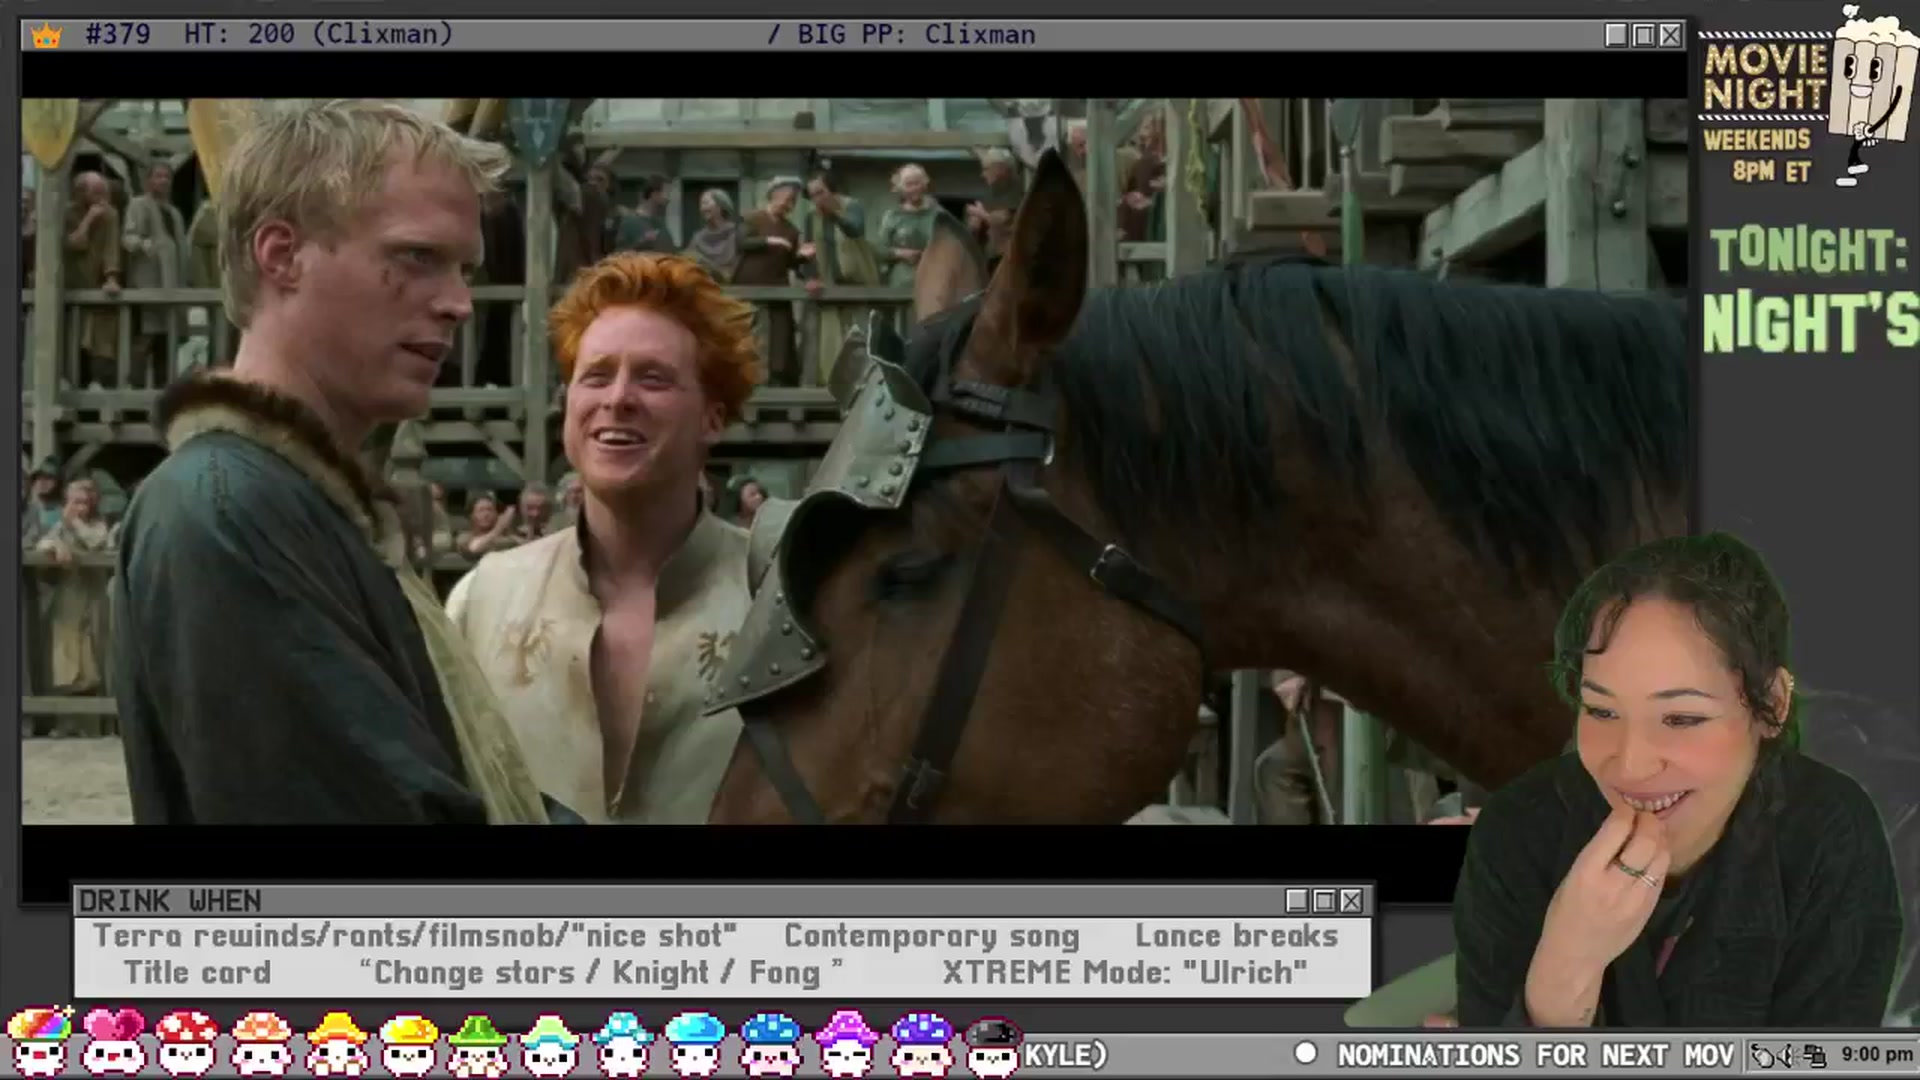Close the DRINK WHEN window
The height and width of the screenshot is (1080, 1920).
point(1351,901)
